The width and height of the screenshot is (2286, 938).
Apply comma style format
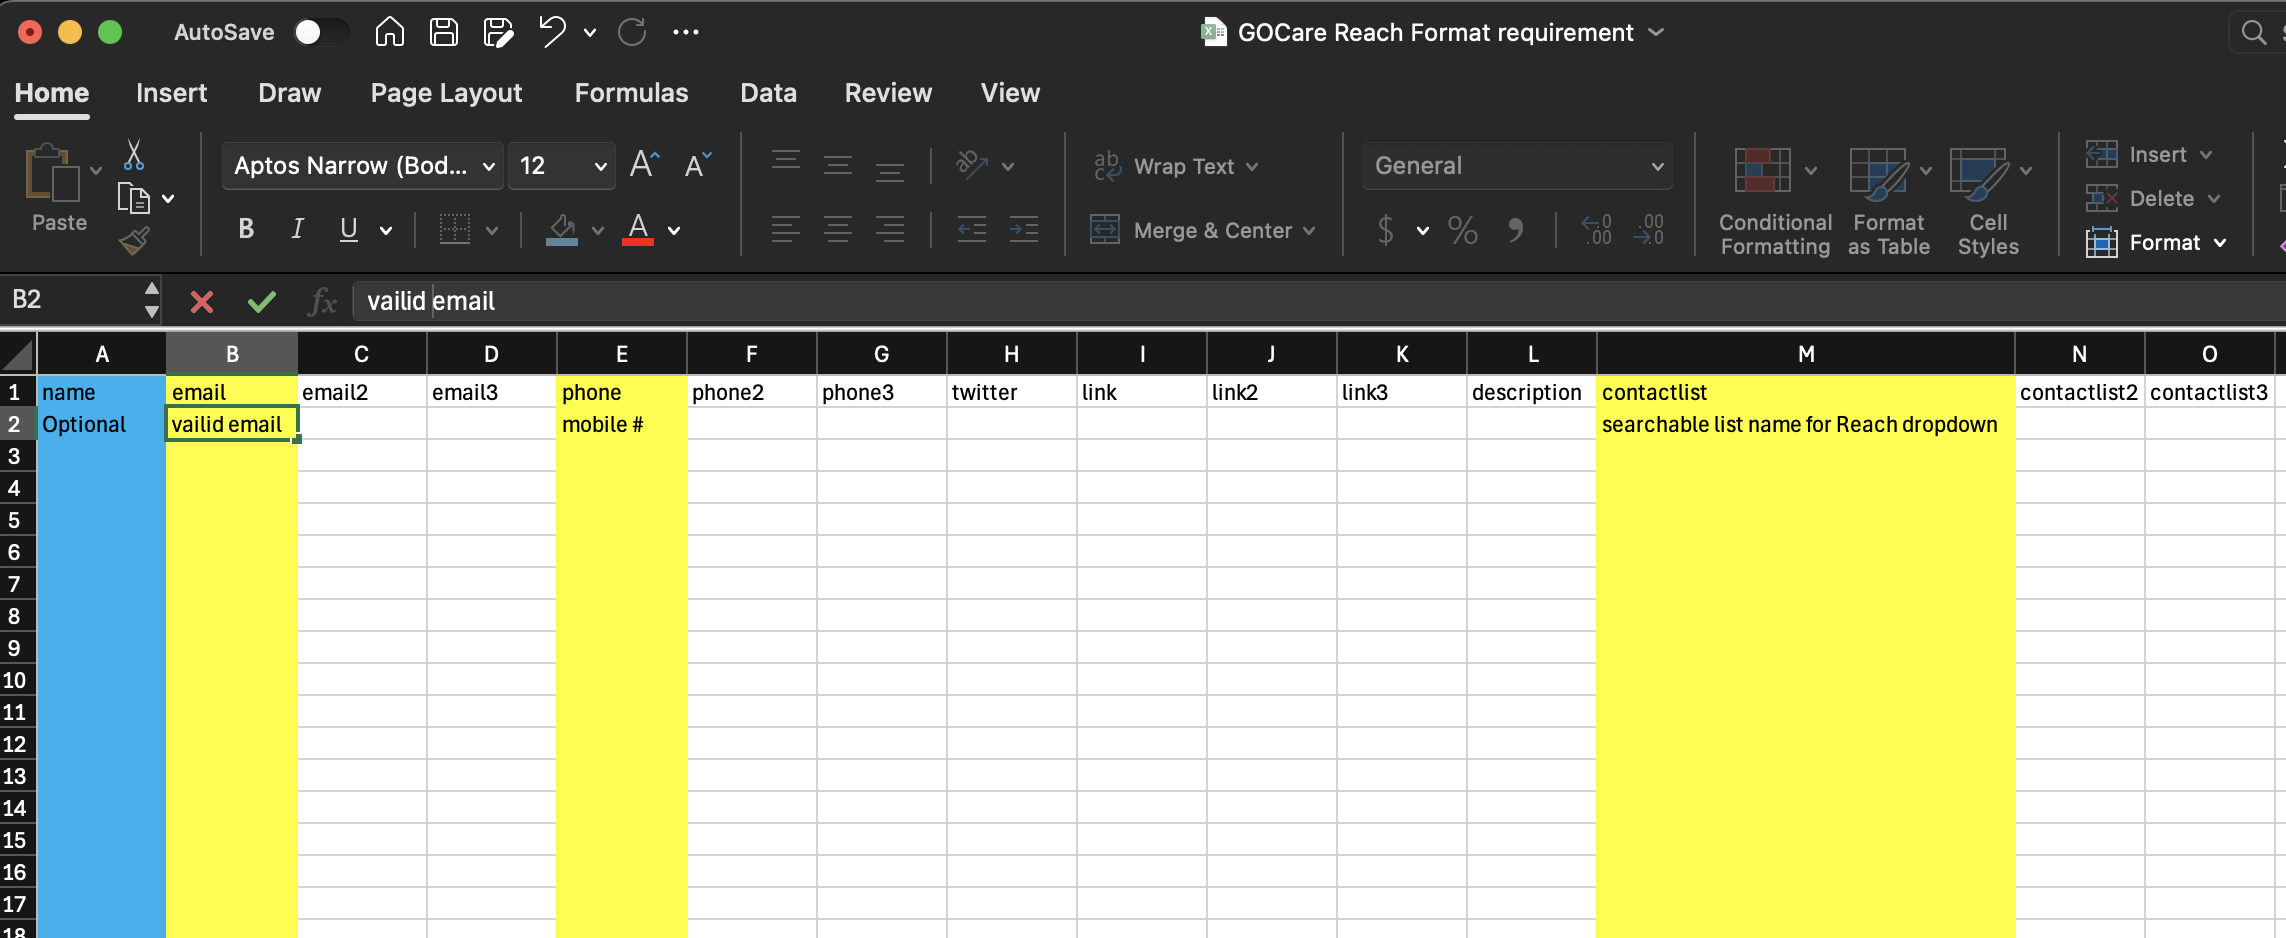pyautogui.click(x=1516, y=230)
